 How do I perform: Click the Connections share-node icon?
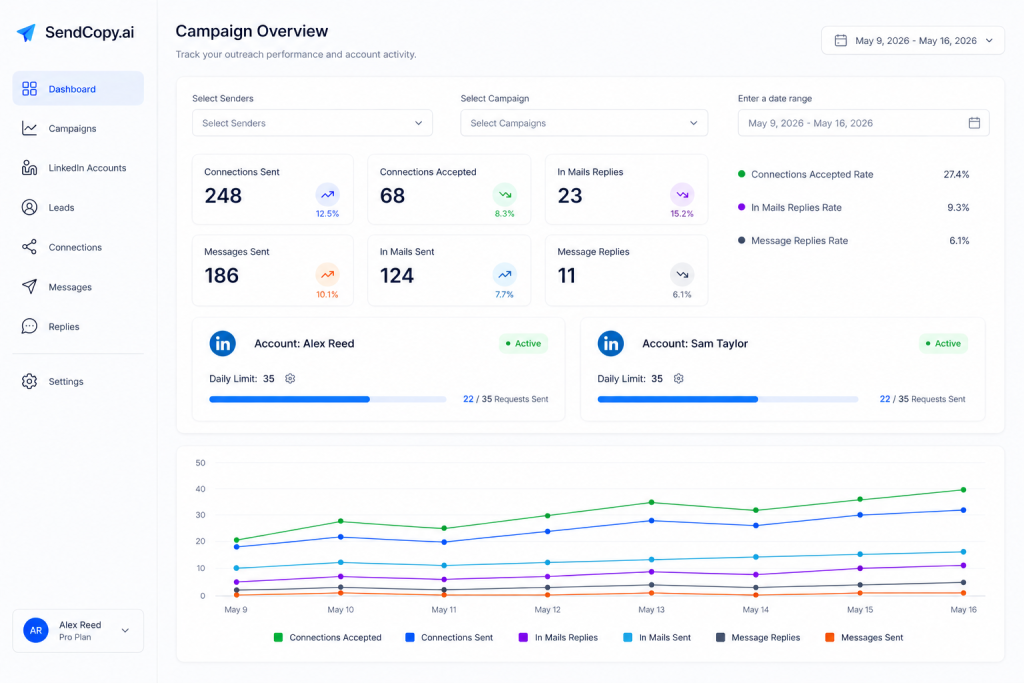[29, 247]
